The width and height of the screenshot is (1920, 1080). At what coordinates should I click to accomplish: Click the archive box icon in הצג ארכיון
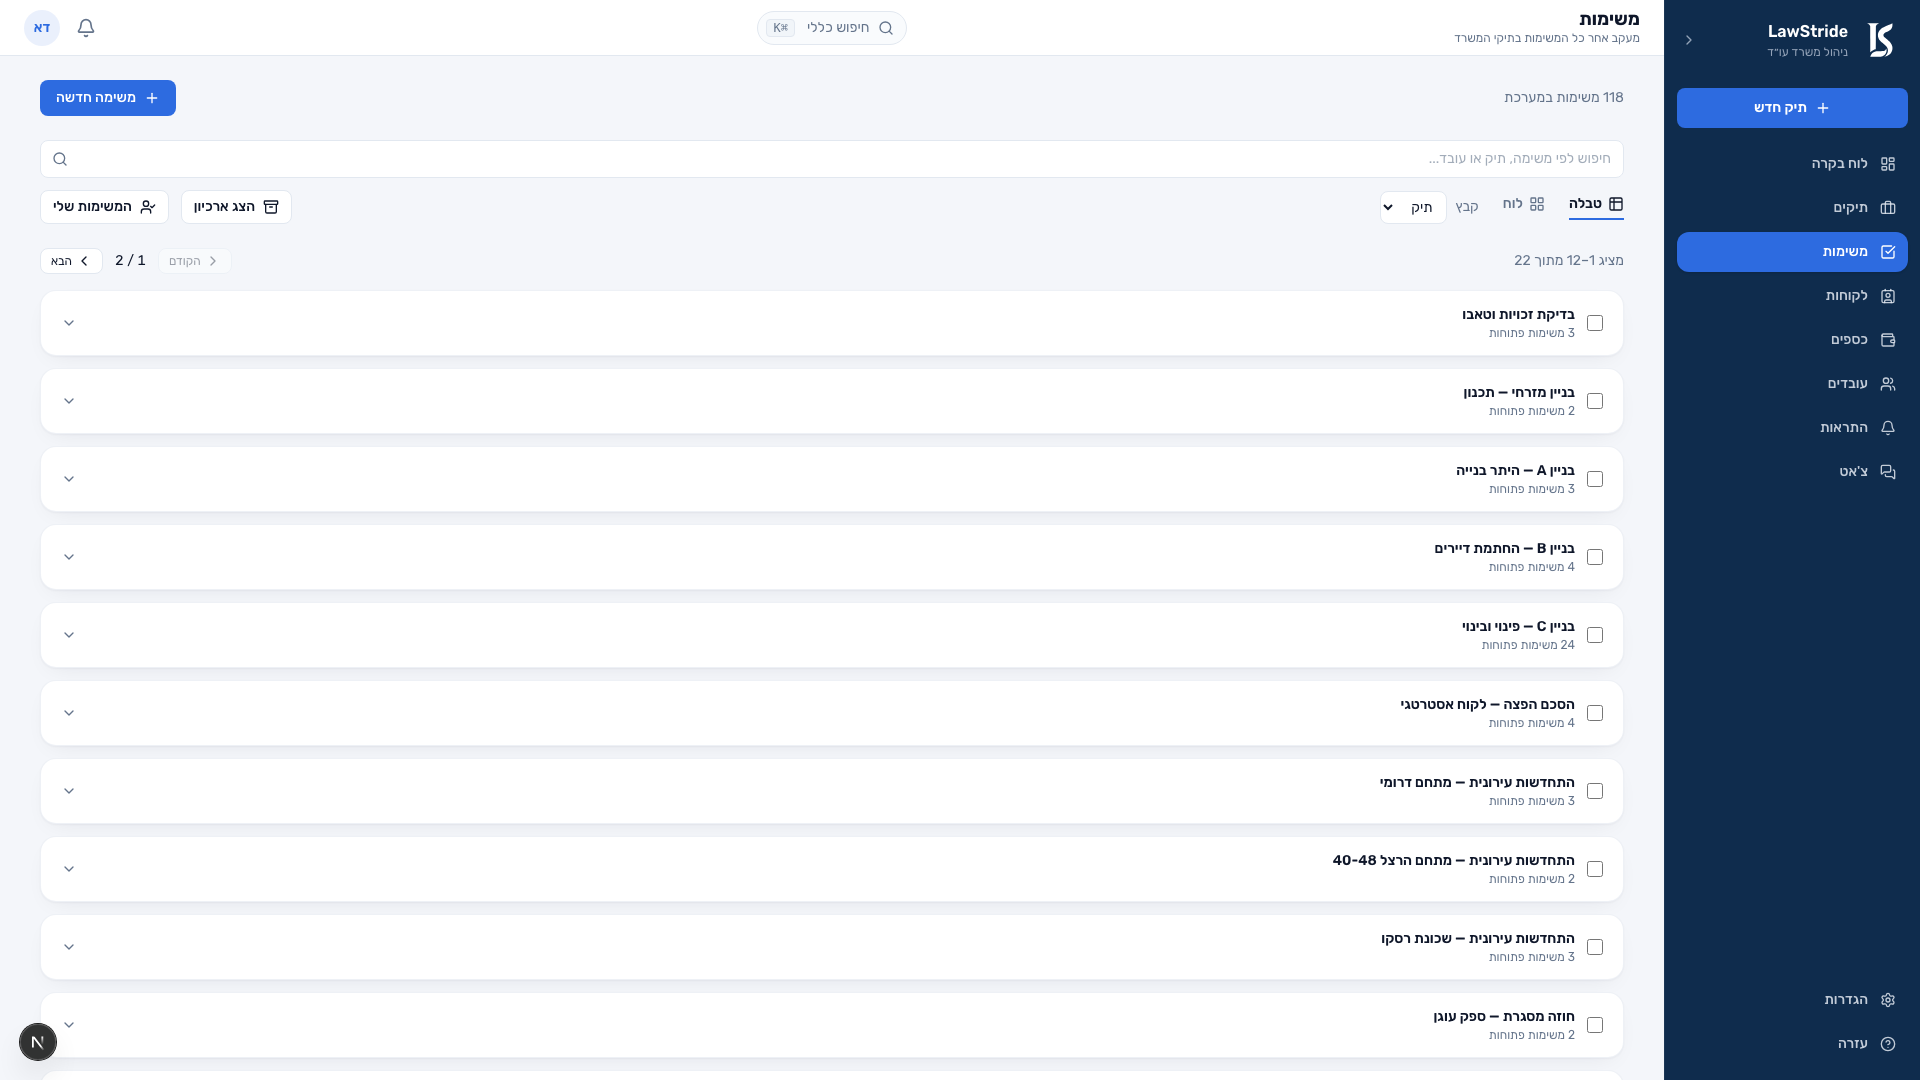pyautogui.click(x=271, y=207)
